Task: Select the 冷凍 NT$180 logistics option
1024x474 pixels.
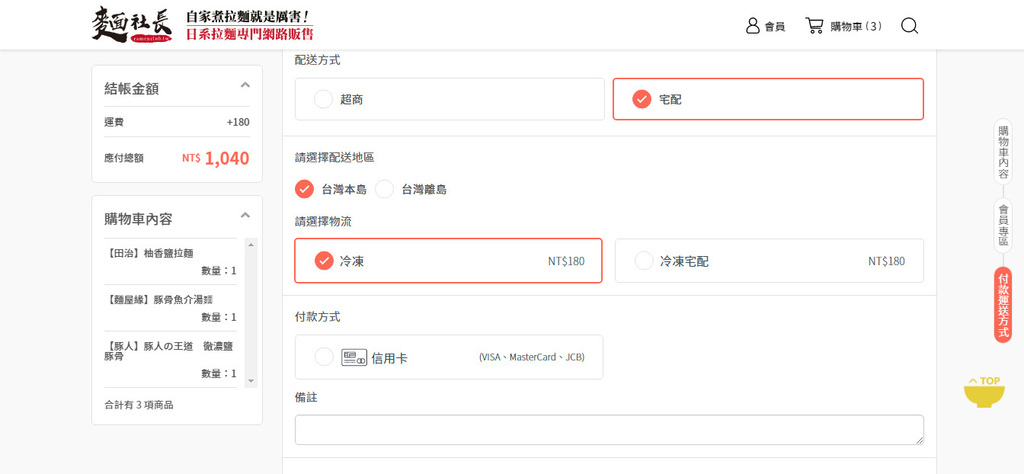Action: 324,261
